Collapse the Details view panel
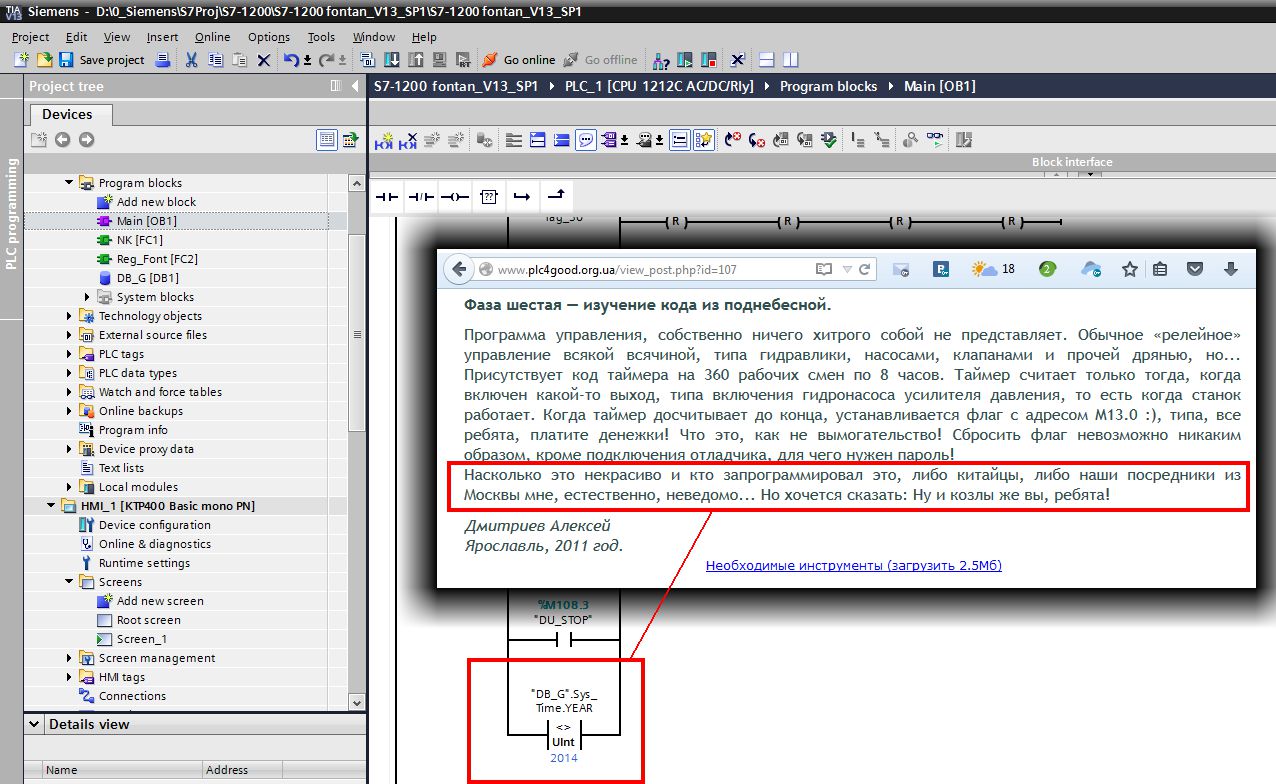1276x784 pixels. pyautogui.click(x=34, y=725)
